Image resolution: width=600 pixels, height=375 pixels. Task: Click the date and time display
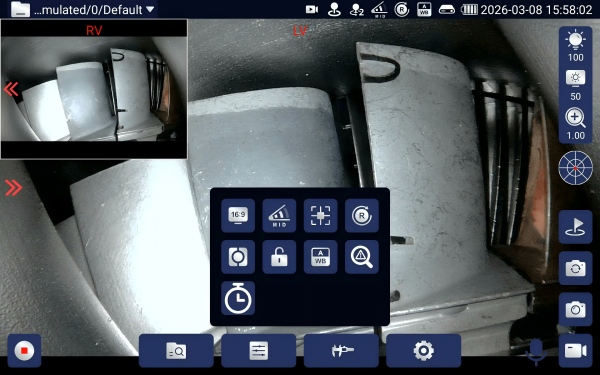tap(536, 10)
